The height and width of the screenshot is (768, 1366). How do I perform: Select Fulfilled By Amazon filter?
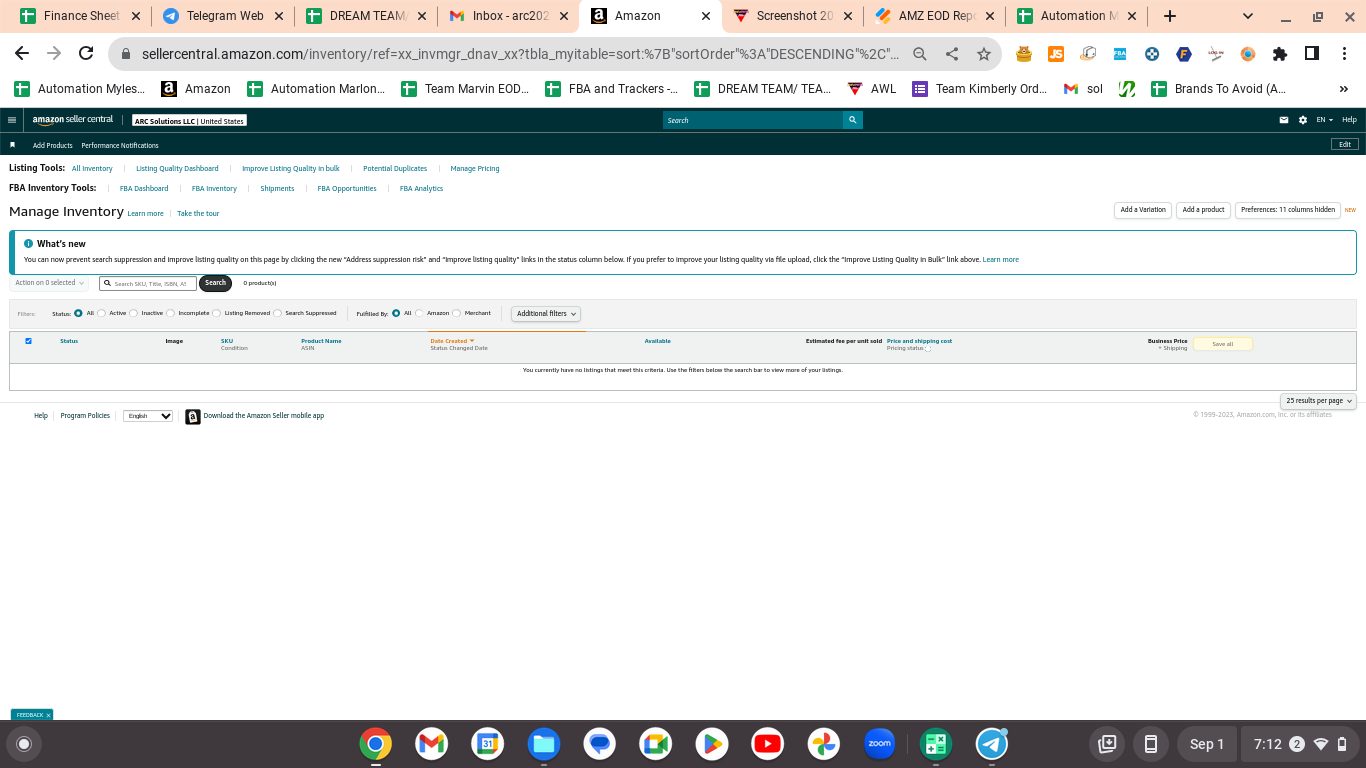pos(420,313)
